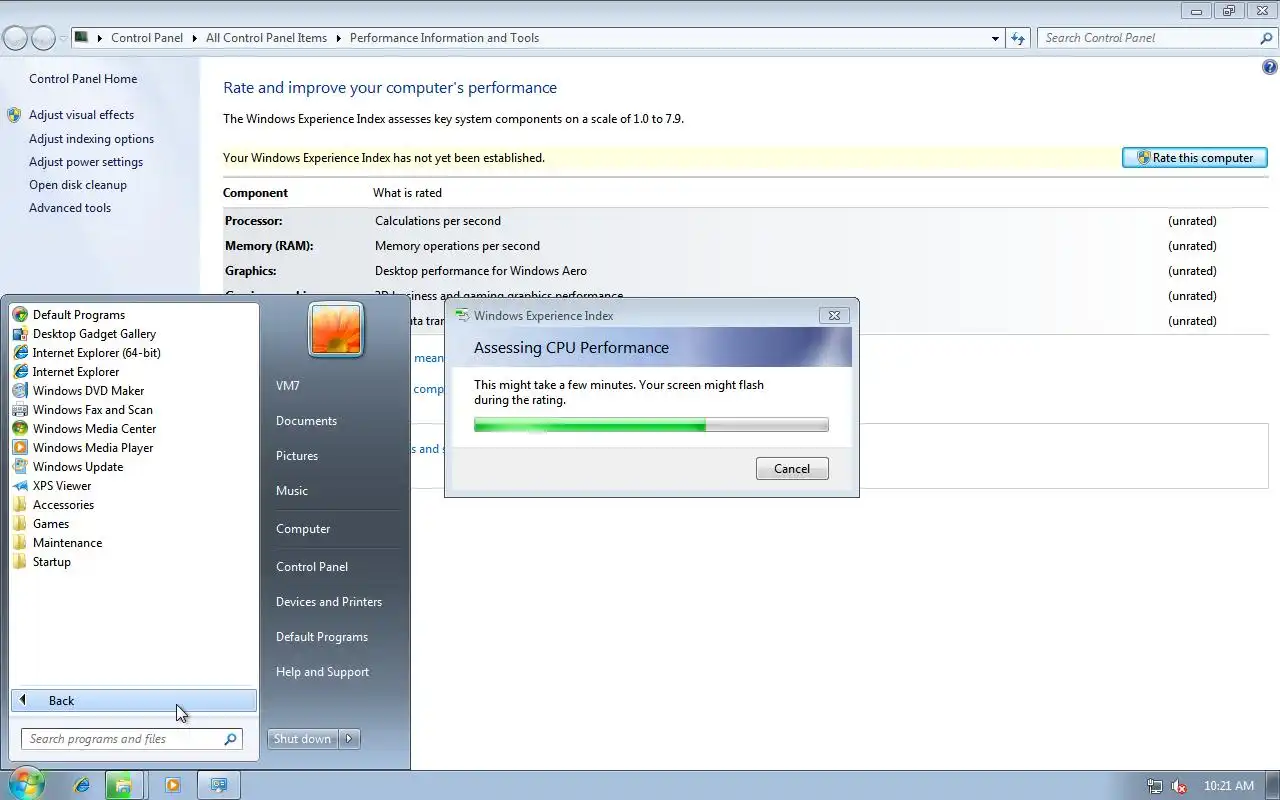1280x800 pixels.
Task: Open Internet Explorer from the taskbar
Action: click(x=82, y=786)
